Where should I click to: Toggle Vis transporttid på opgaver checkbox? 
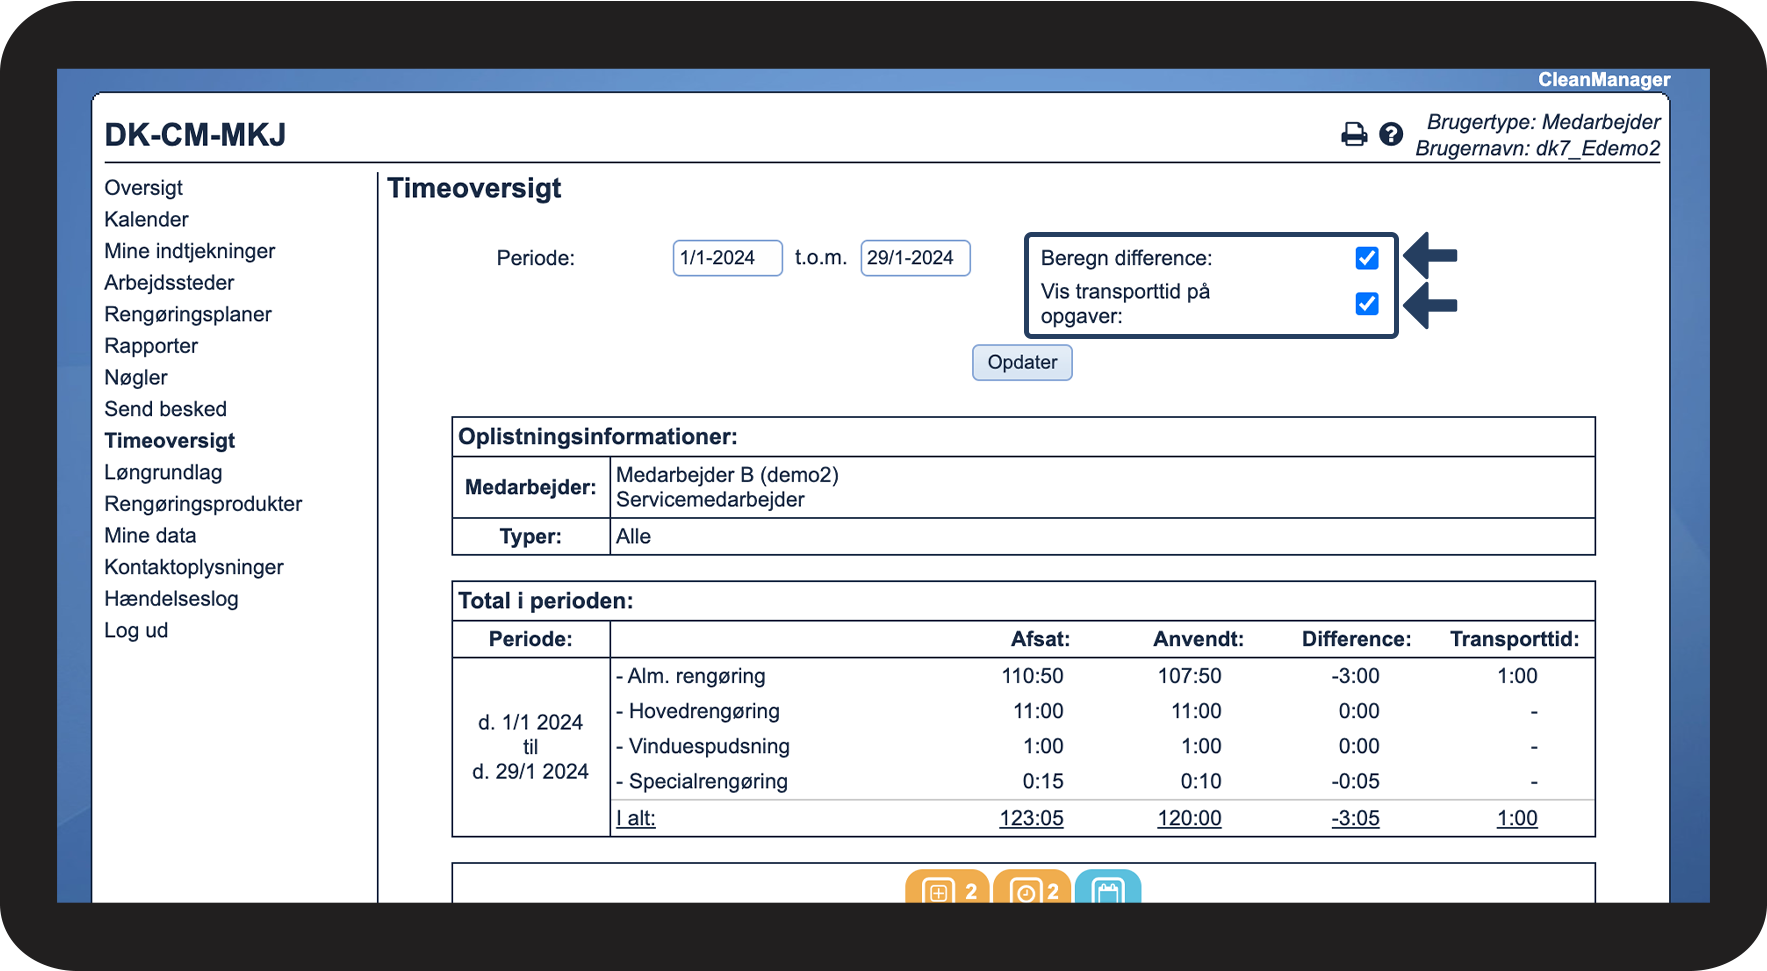1367,304
